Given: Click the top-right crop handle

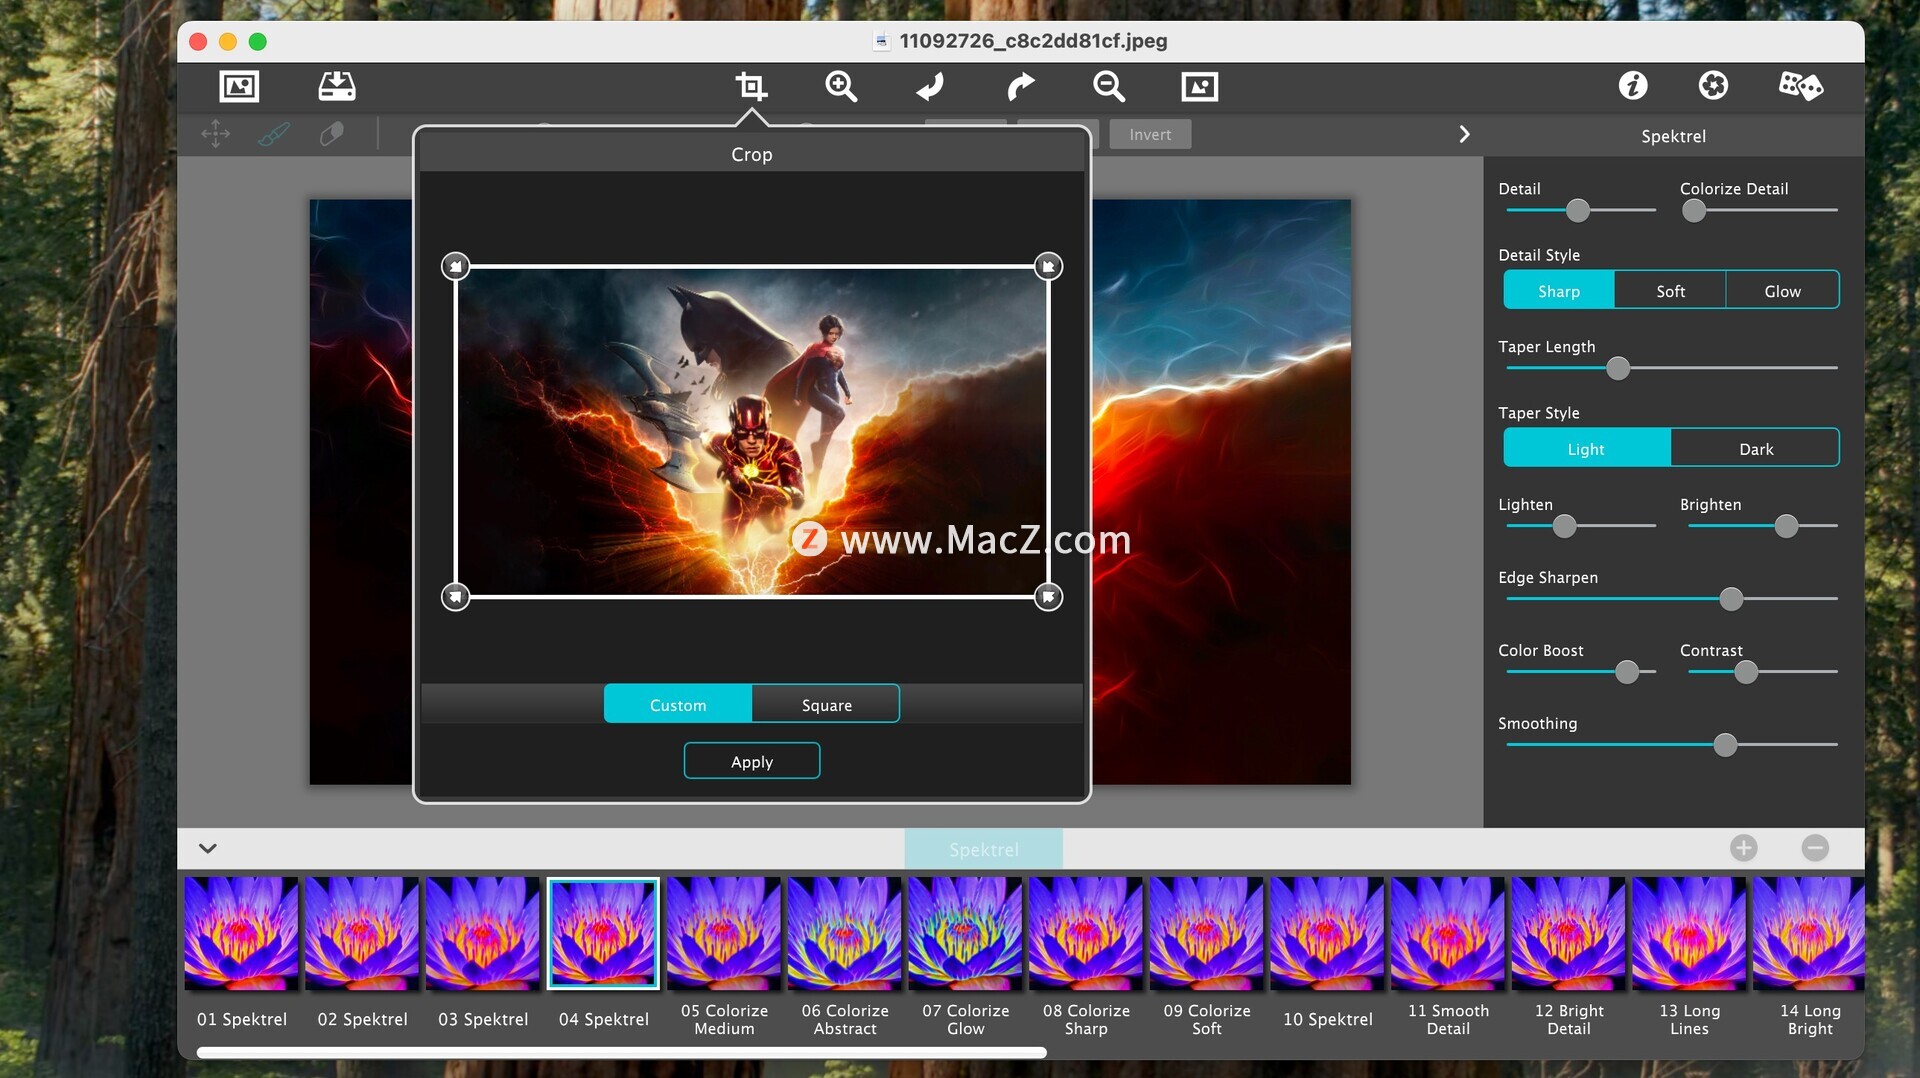Looking at the screenshot, I should coord(1048,266).
